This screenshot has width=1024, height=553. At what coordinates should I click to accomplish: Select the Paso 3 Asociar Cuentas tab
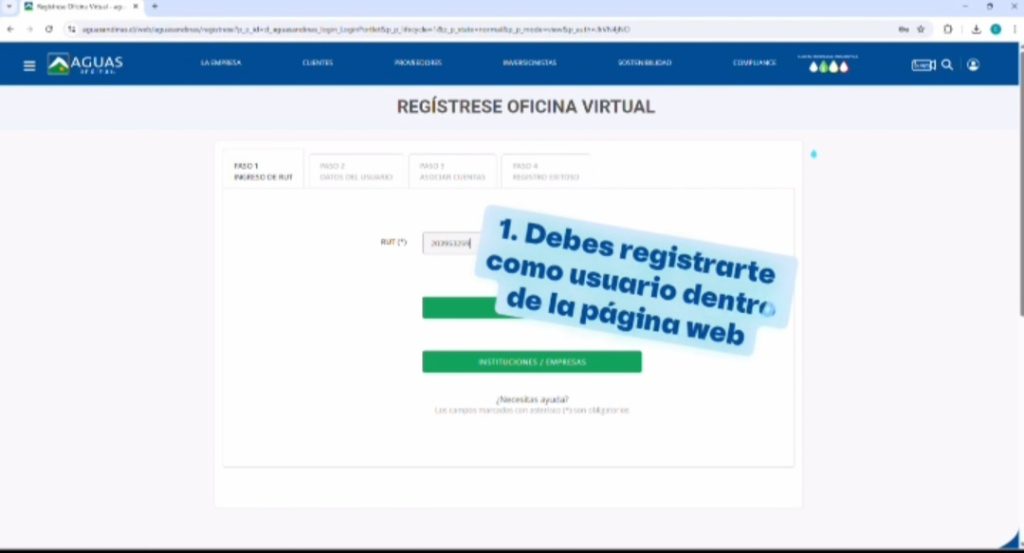[x=451, y=171]
